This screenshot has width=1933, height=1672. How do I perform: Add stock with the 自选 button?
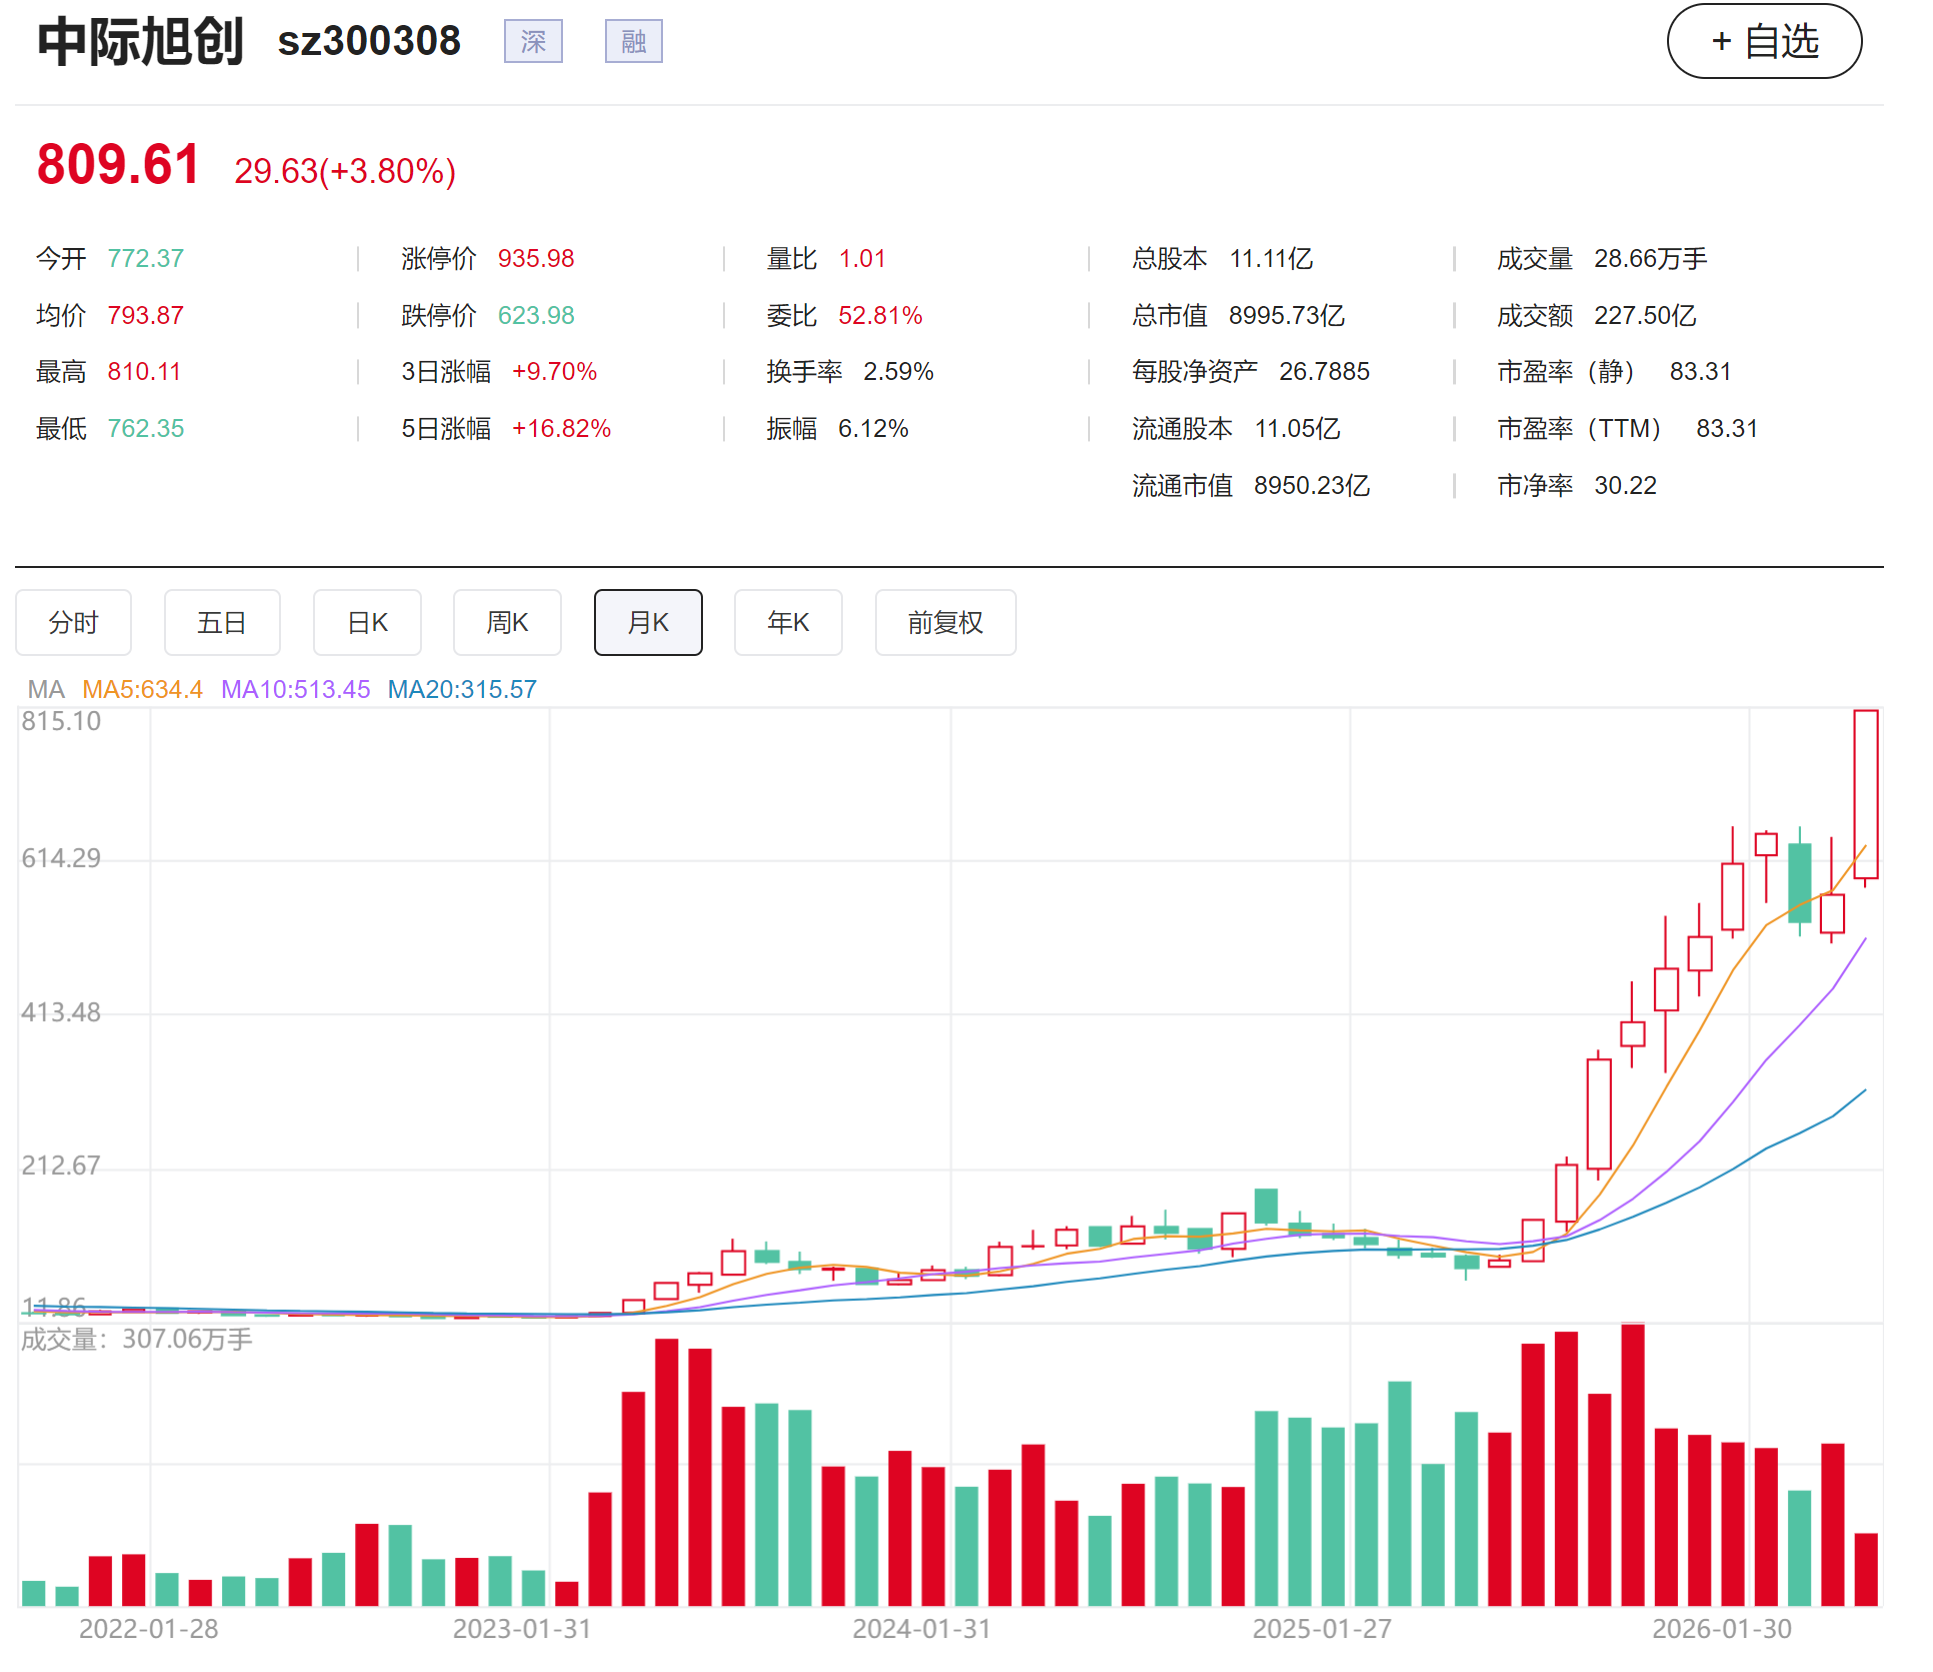click(1763, 42)
